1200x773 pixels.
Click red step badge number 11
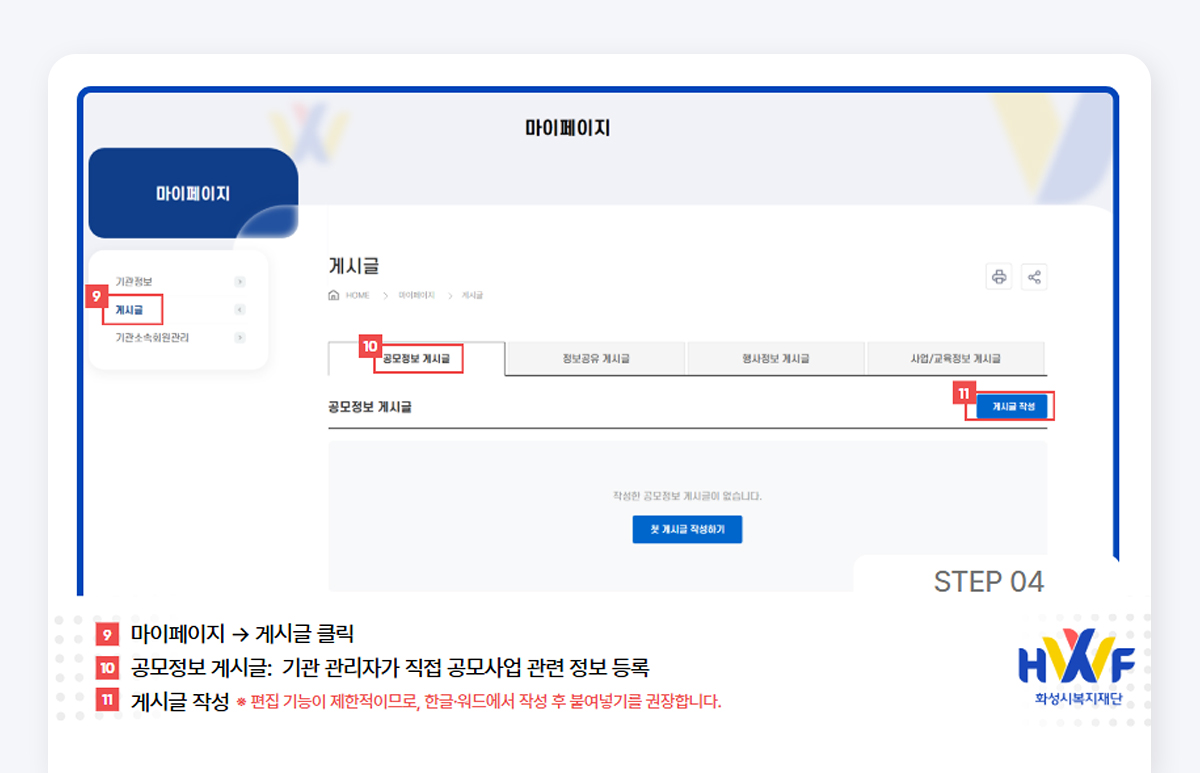click(x=962, y=394)
